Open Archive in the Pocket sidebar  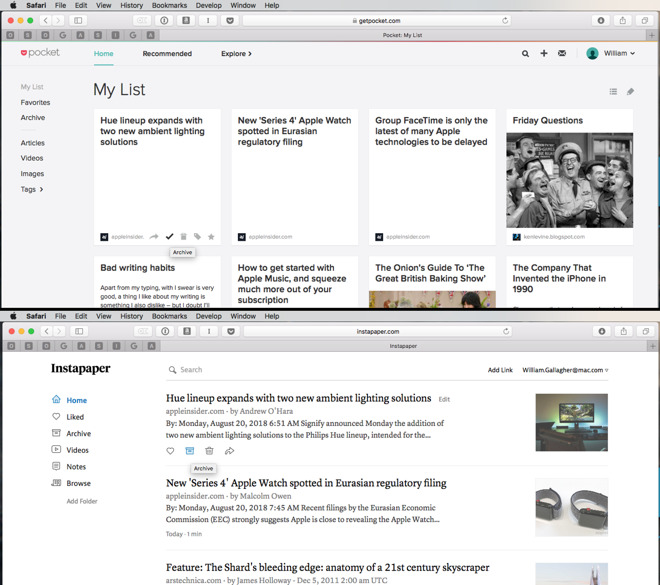click(33, 117)
